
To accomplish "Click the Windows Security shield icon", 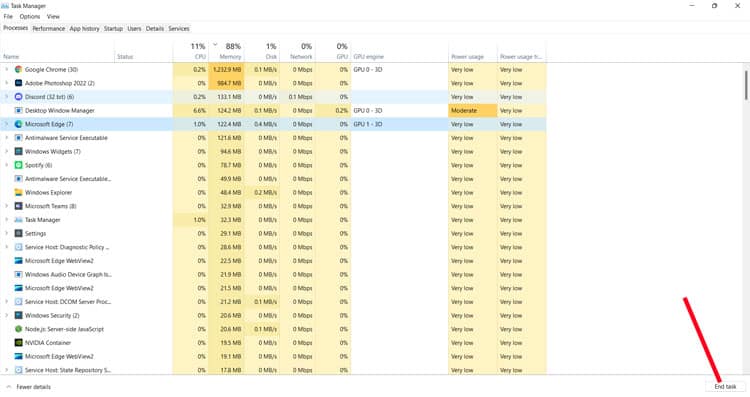I will (18, 315).
